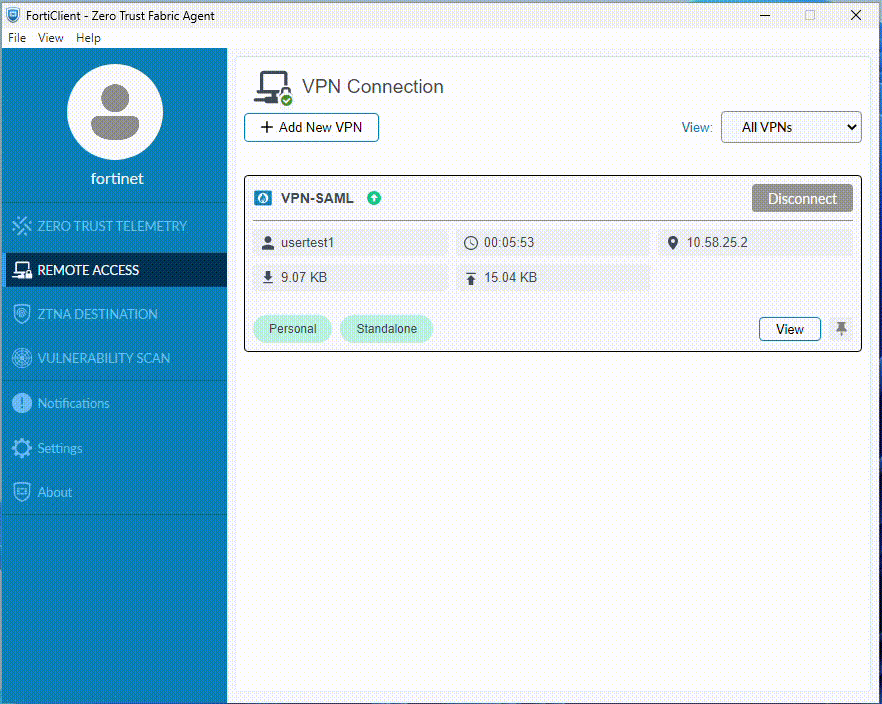Open the Help menu

coord(88,38)
